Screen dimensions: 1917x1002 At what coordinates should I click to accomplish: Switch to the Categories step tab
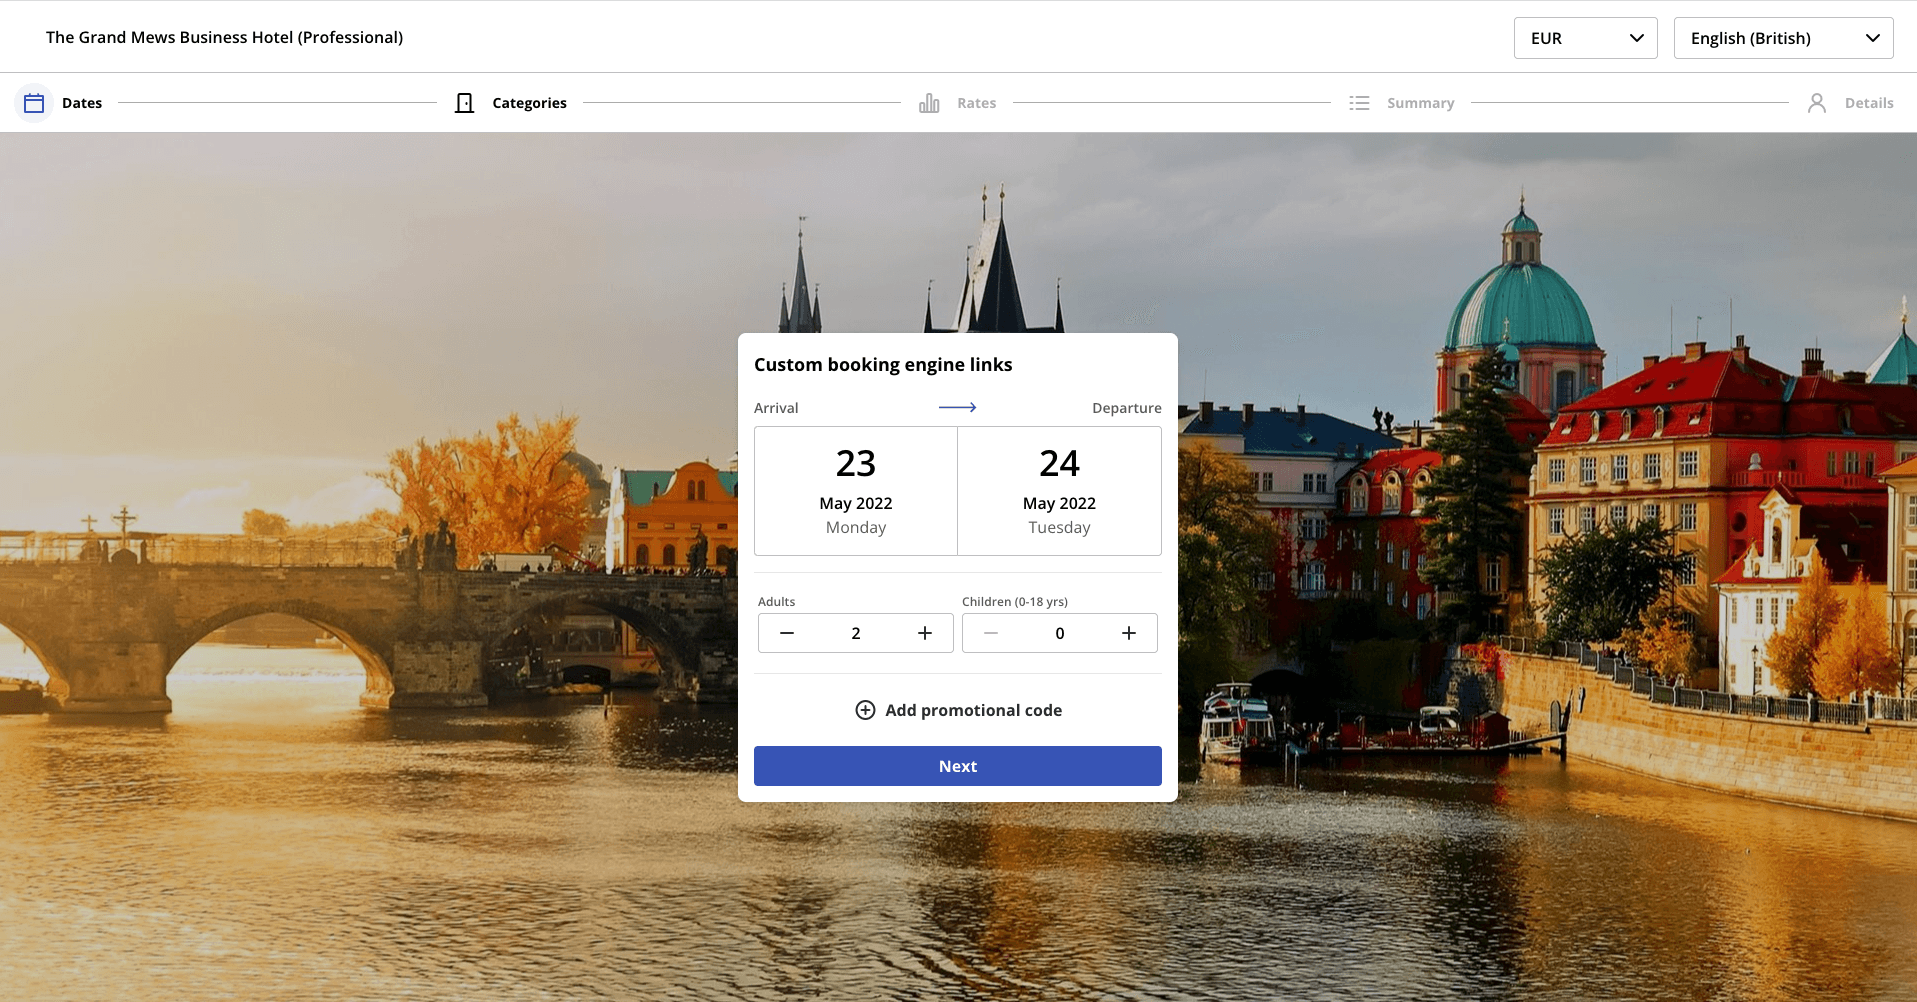pyautogui.click(x=529, y=103)
